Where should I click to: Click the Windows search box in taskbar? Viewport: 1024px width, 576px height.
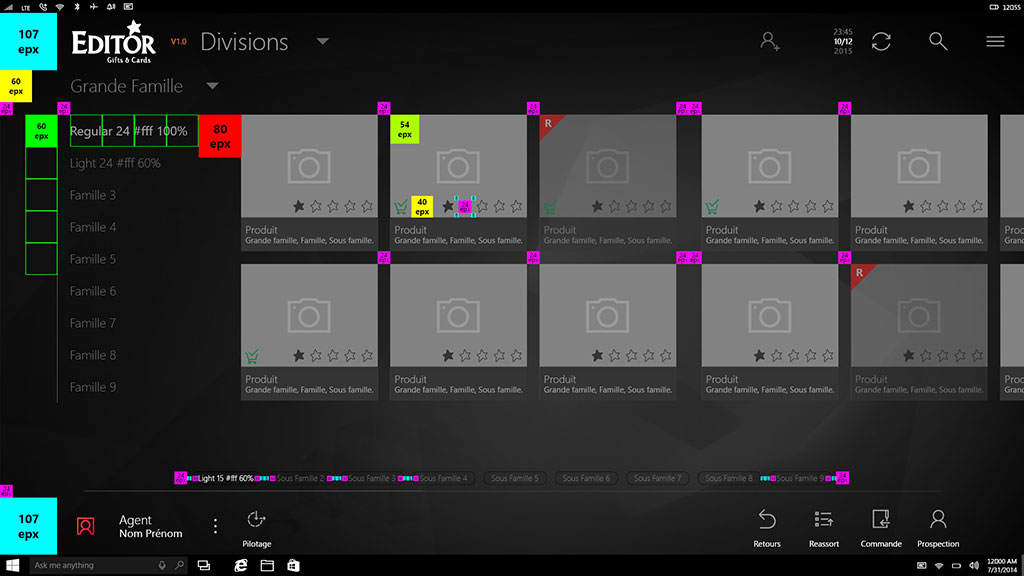coord(95,565)
